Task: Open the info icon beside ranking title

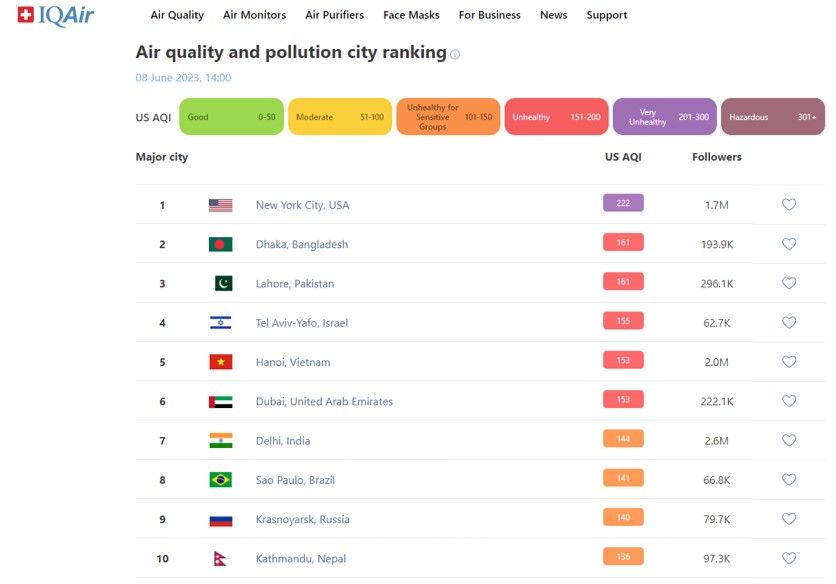Action: click(x=455, y=54)
